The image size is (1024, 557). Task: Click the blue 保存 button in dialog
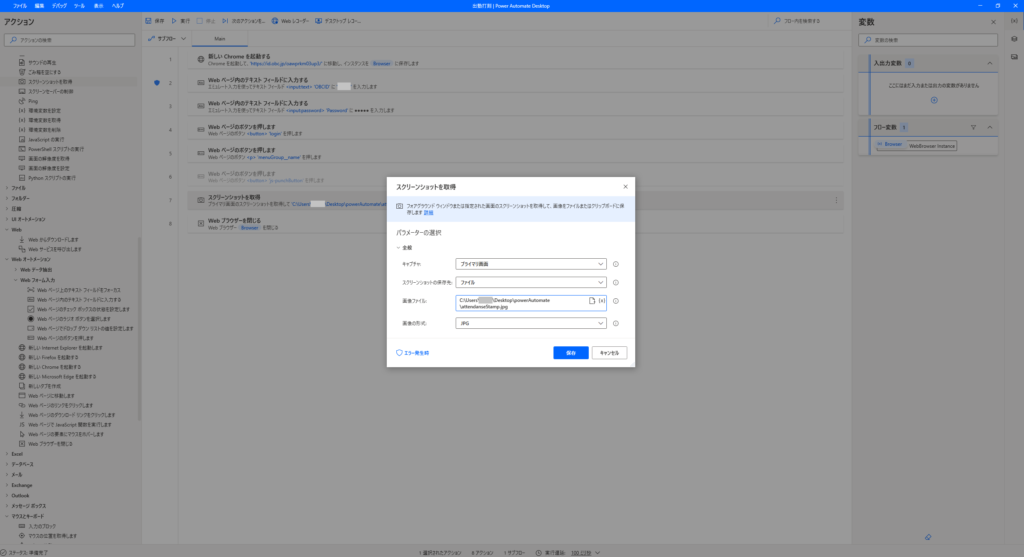tap(571, 353)
